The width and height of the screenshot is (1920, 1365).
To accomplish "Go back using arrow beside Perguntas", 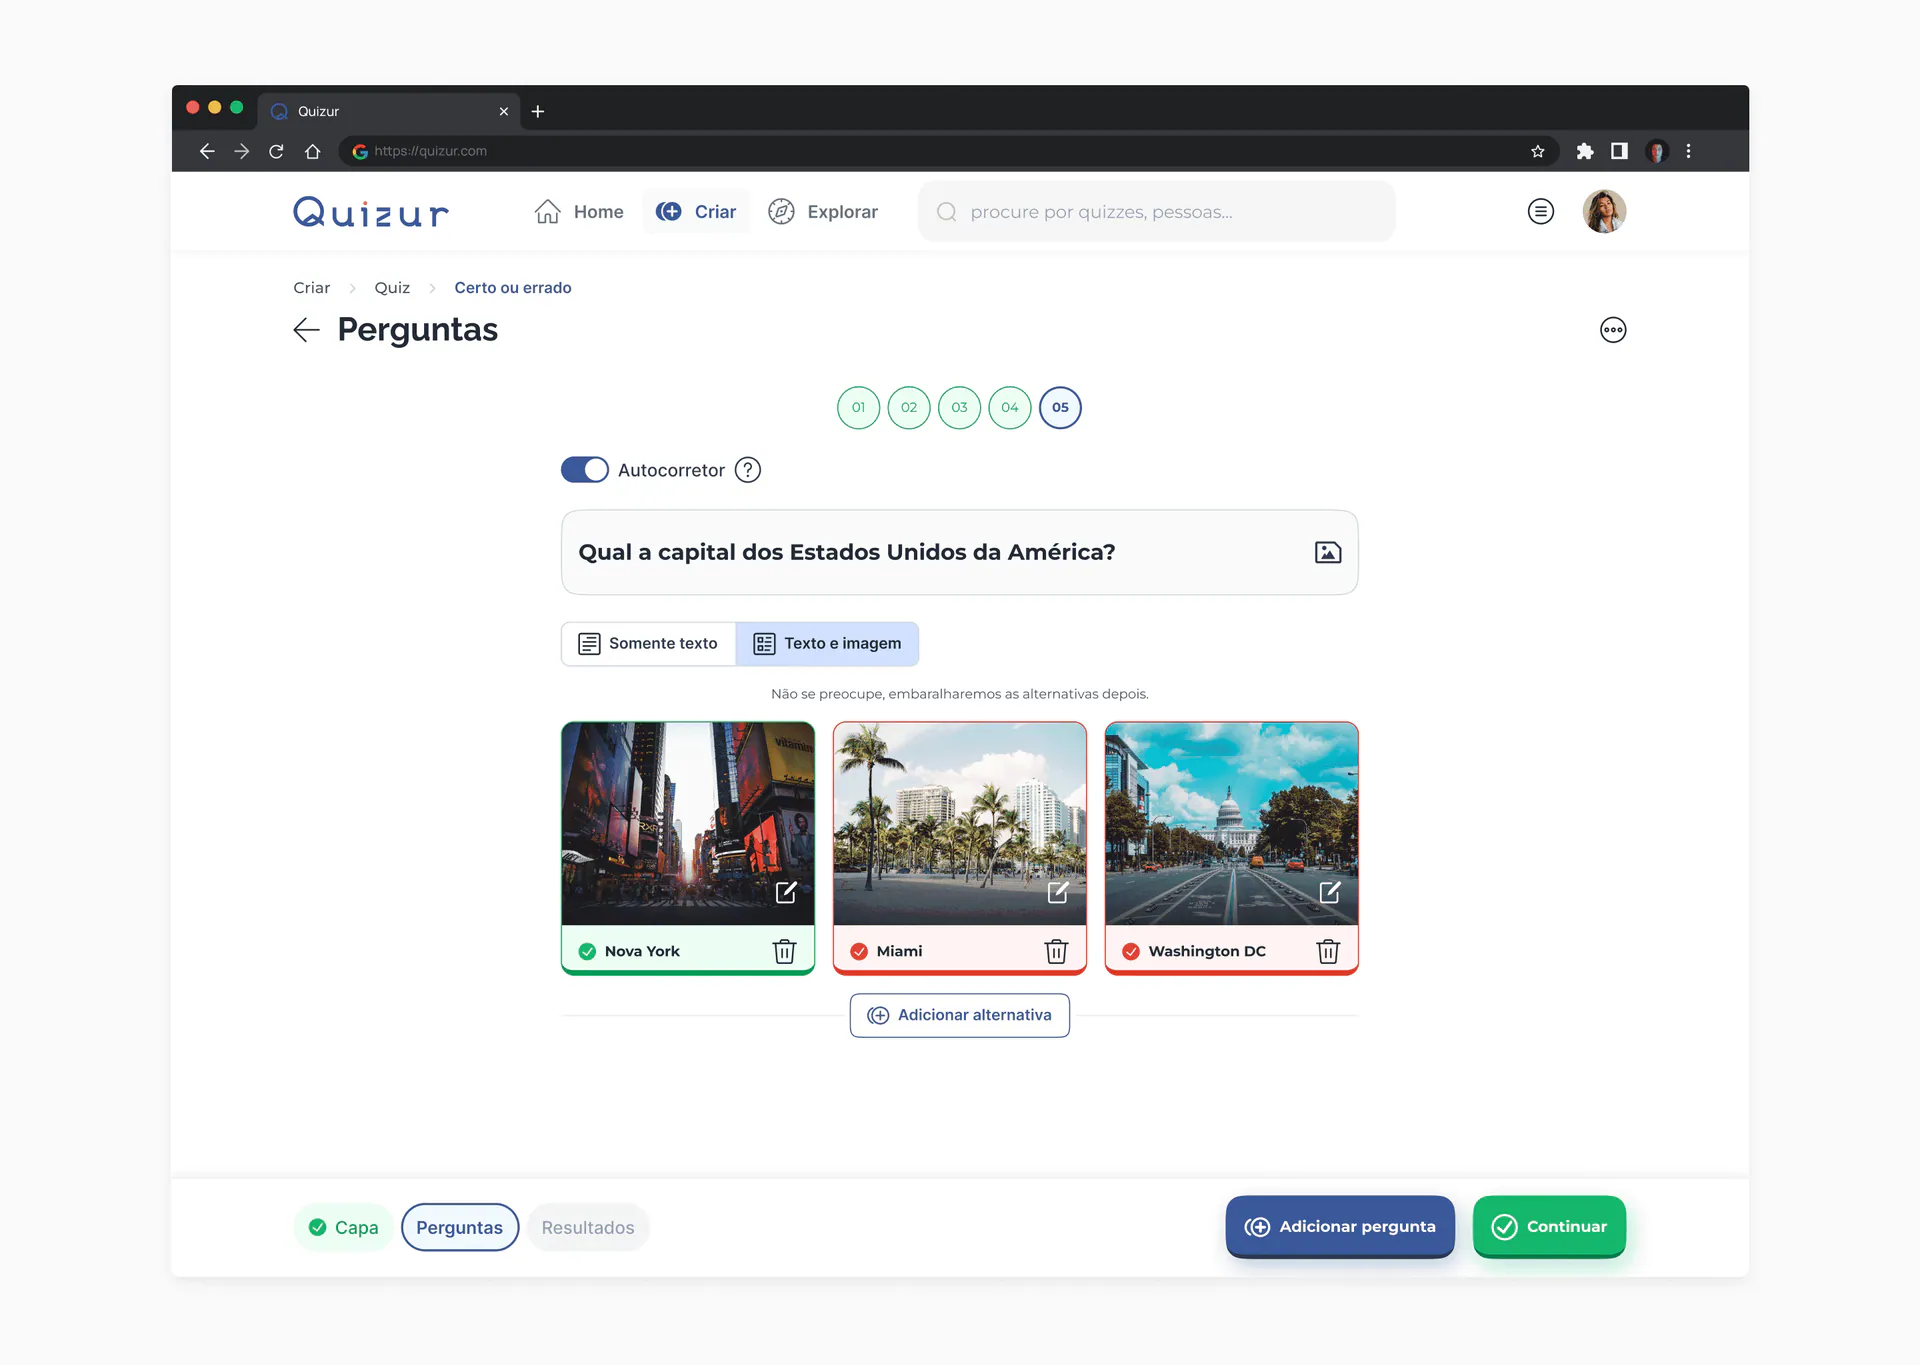I will coord(306,330).
